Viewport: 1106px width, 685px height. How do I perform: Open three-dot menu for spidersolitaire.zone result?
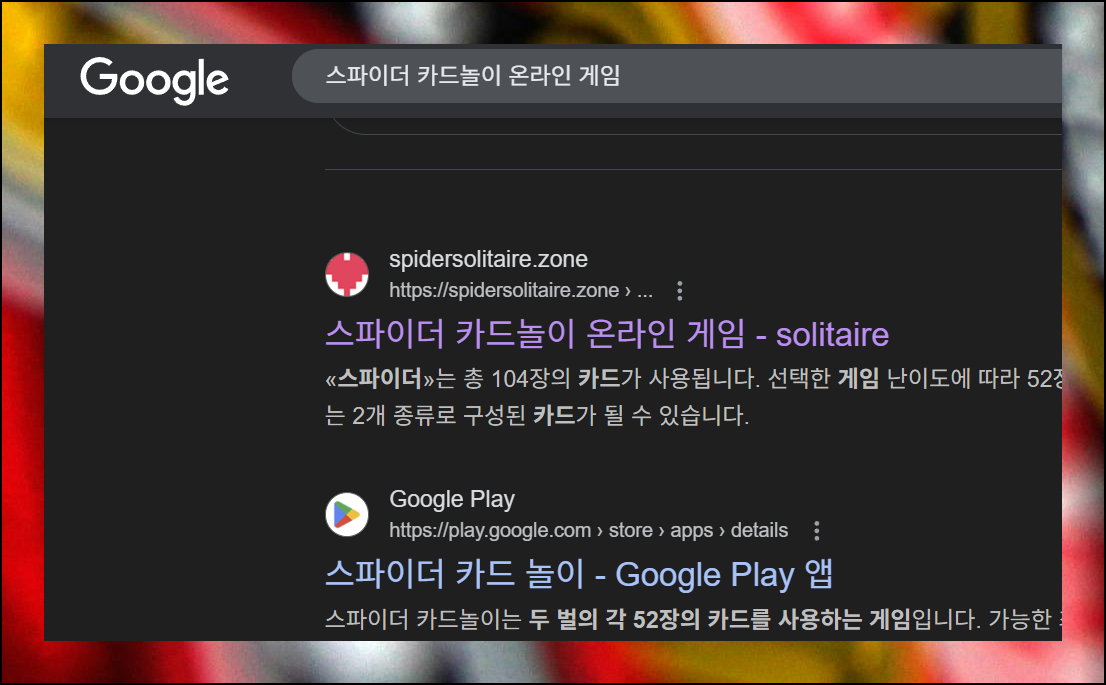(680, 291)
